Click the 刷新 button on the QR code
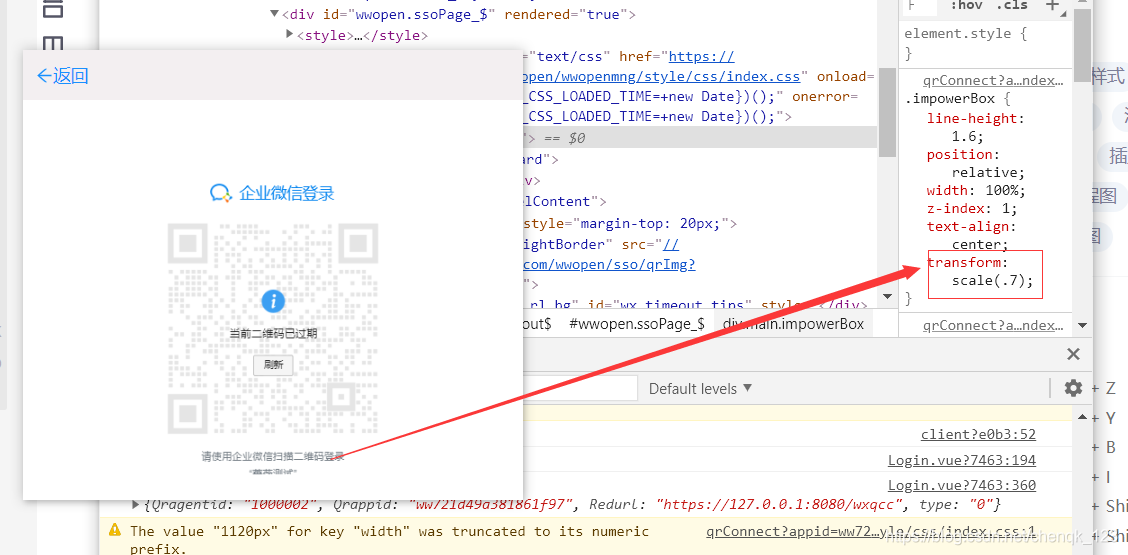This screenshot has width=1128, height=555. (273, 365)
